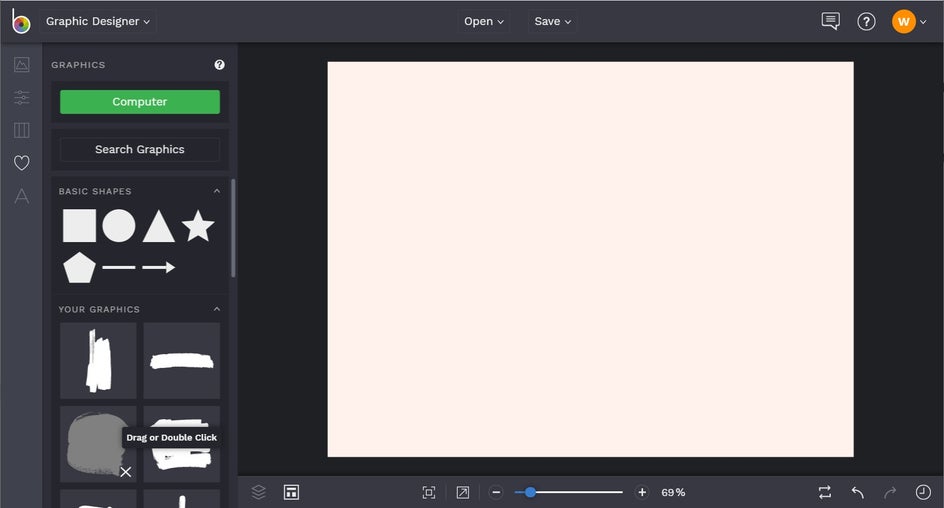Click the undo arrow icon
Viewport: 944px width, 508px height.
point(858,492)
